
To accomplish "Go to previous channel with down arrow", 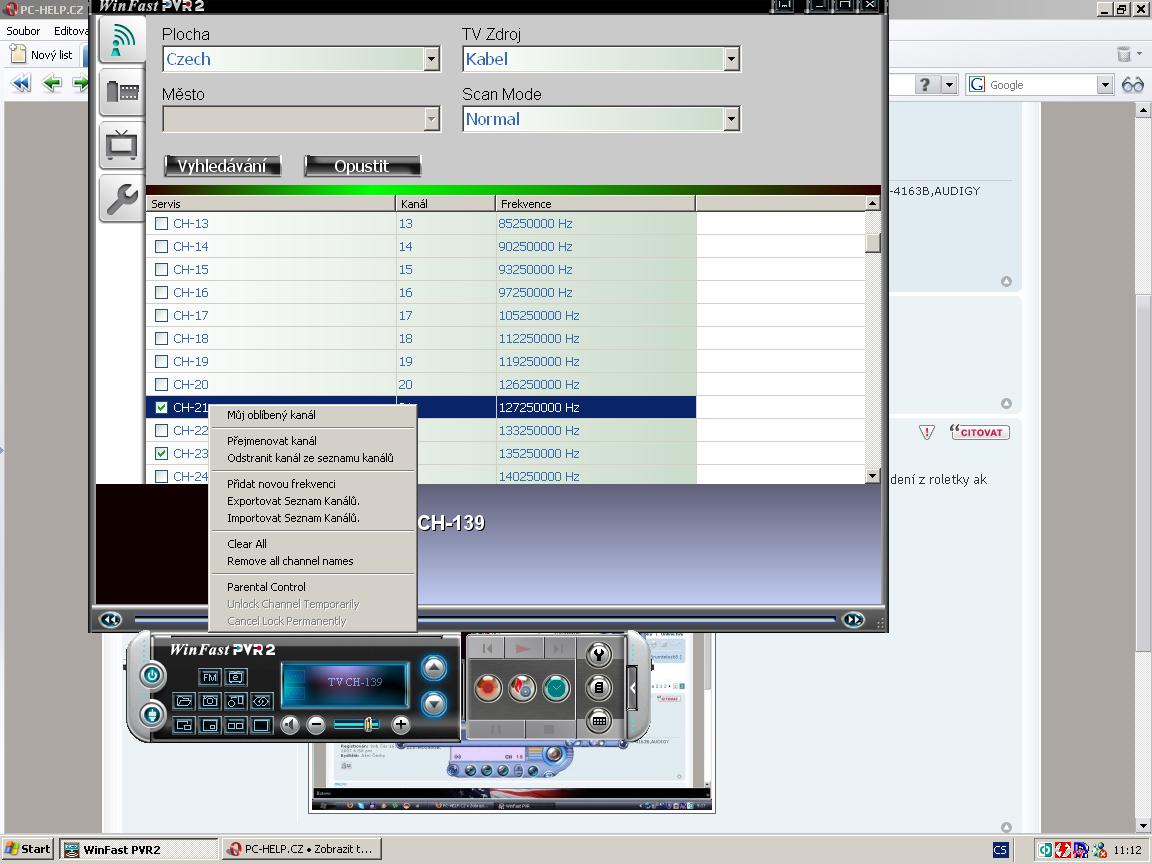I will pos(434,704).
